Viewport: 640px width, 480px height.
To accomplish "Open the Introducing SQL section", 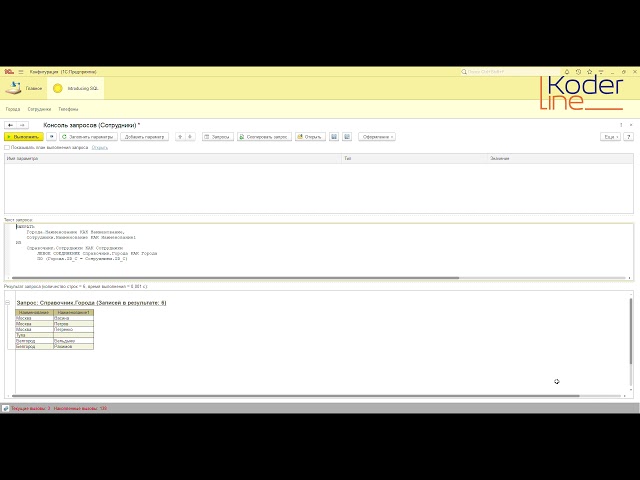I will click(x=76, y=88).
